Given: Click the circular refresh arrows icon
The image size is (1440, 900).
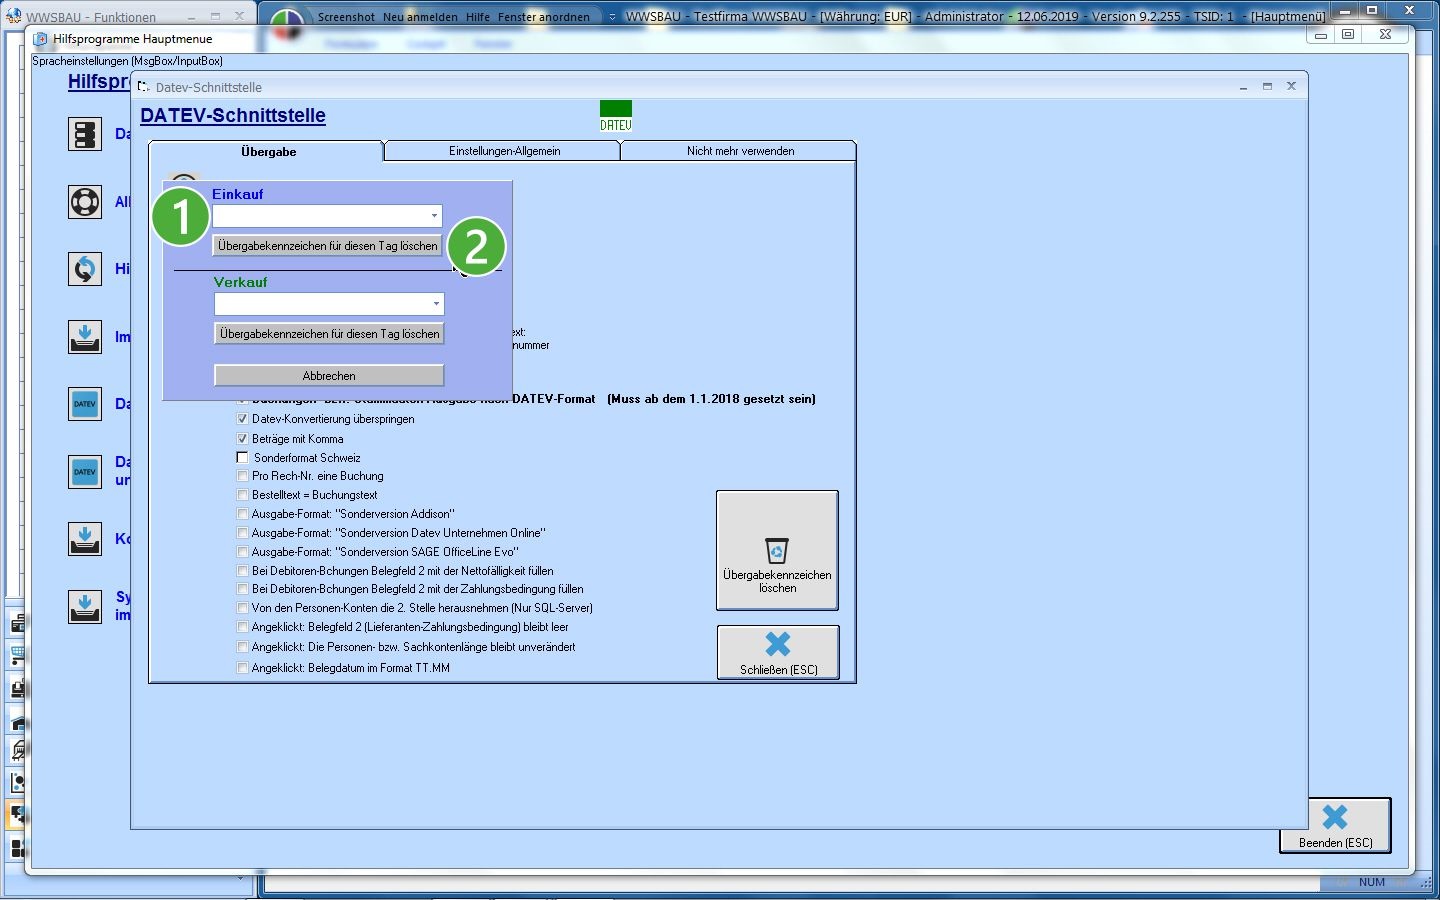Looking at the screenshot, I should click(x=85, y=269).
